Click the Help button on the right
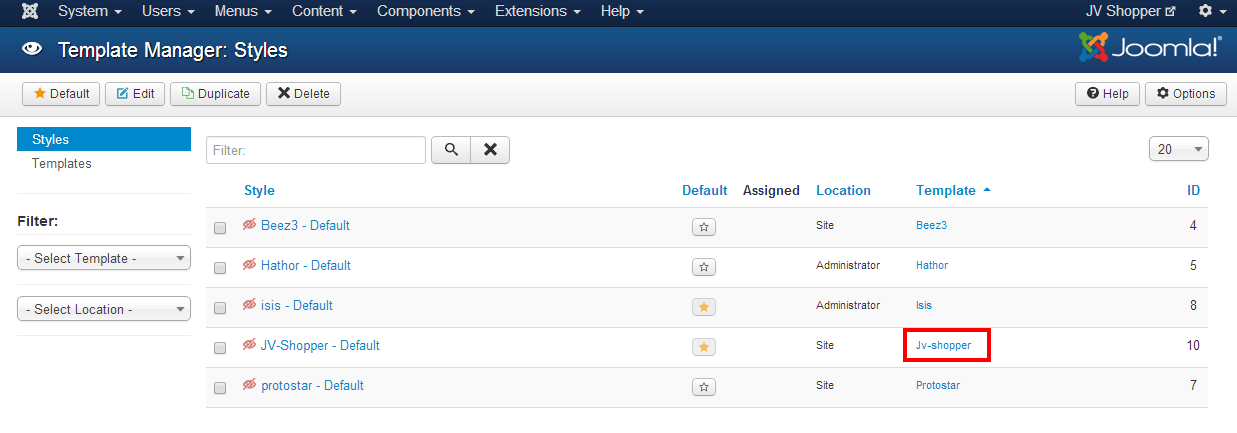1237x433 pixels. pos(1107,93)
